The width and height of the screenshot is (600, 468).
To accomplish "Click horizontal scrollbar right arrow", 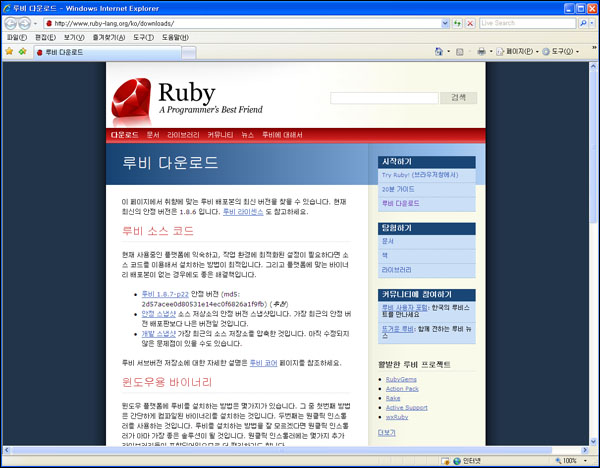I will tap(585, 450).
